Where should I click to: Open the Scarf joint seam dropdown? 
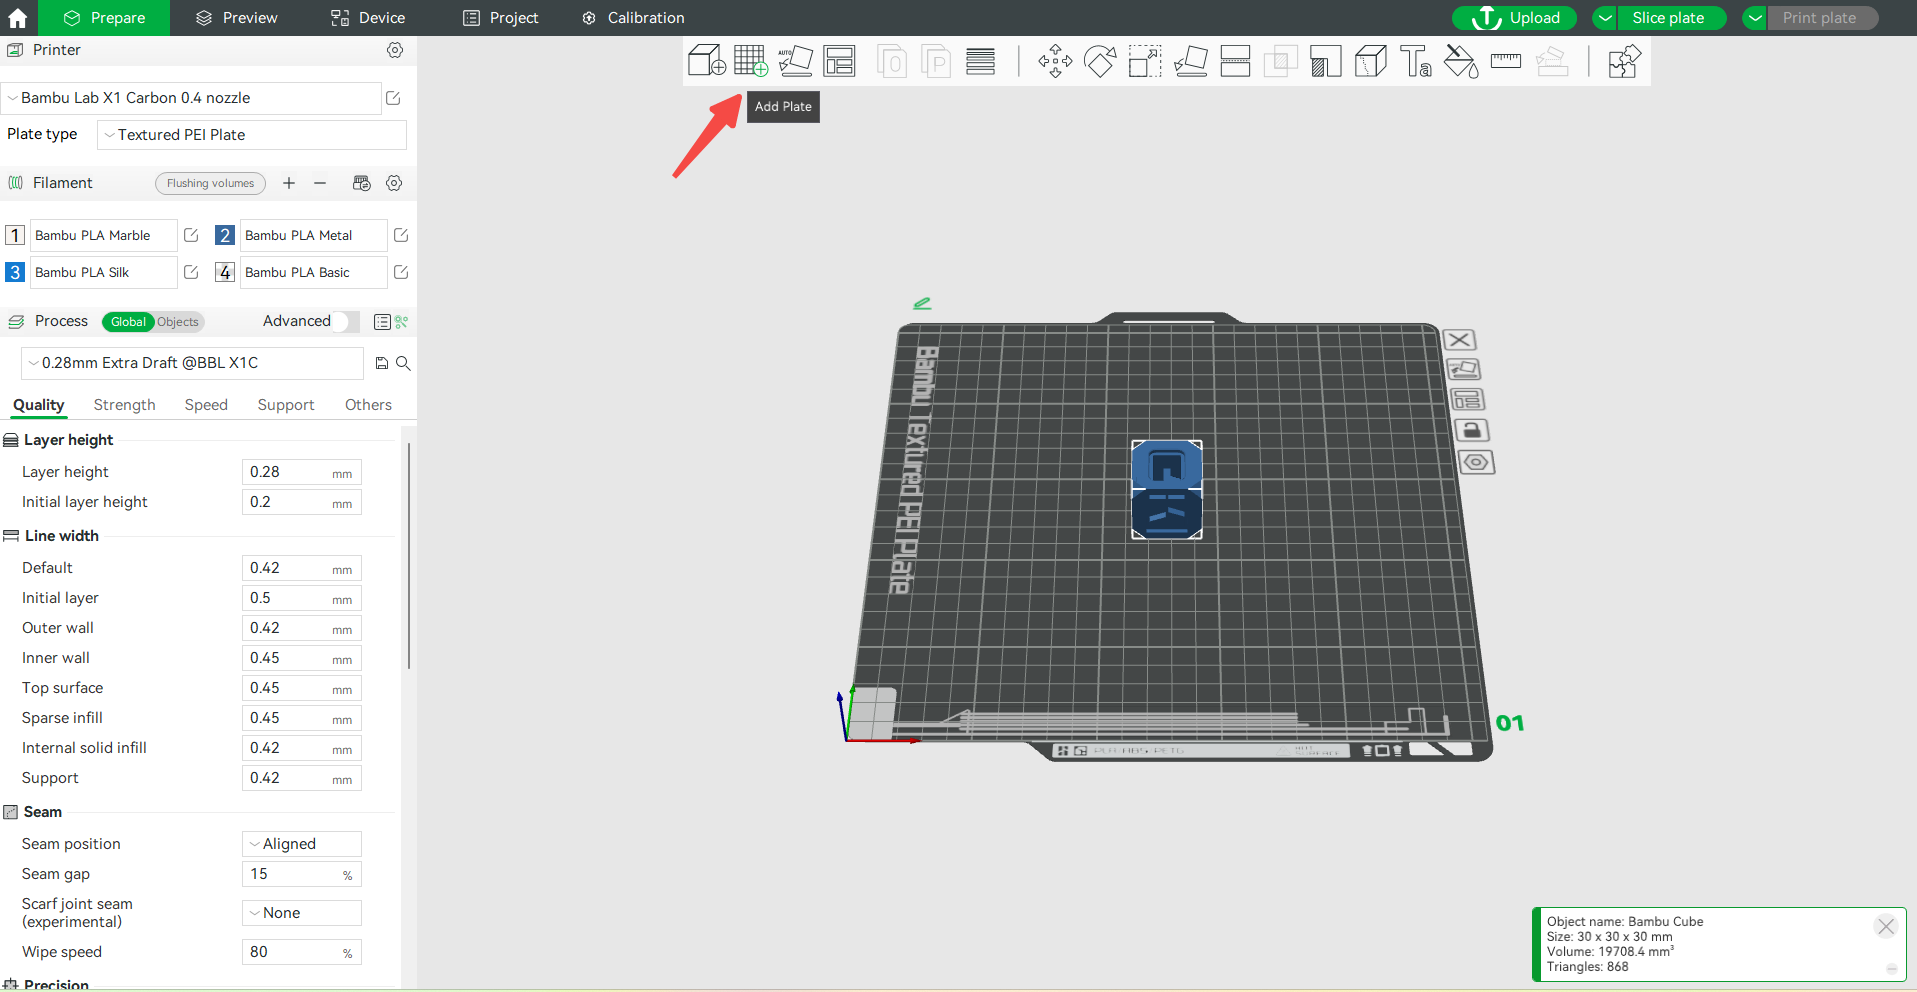pos(301,913)
